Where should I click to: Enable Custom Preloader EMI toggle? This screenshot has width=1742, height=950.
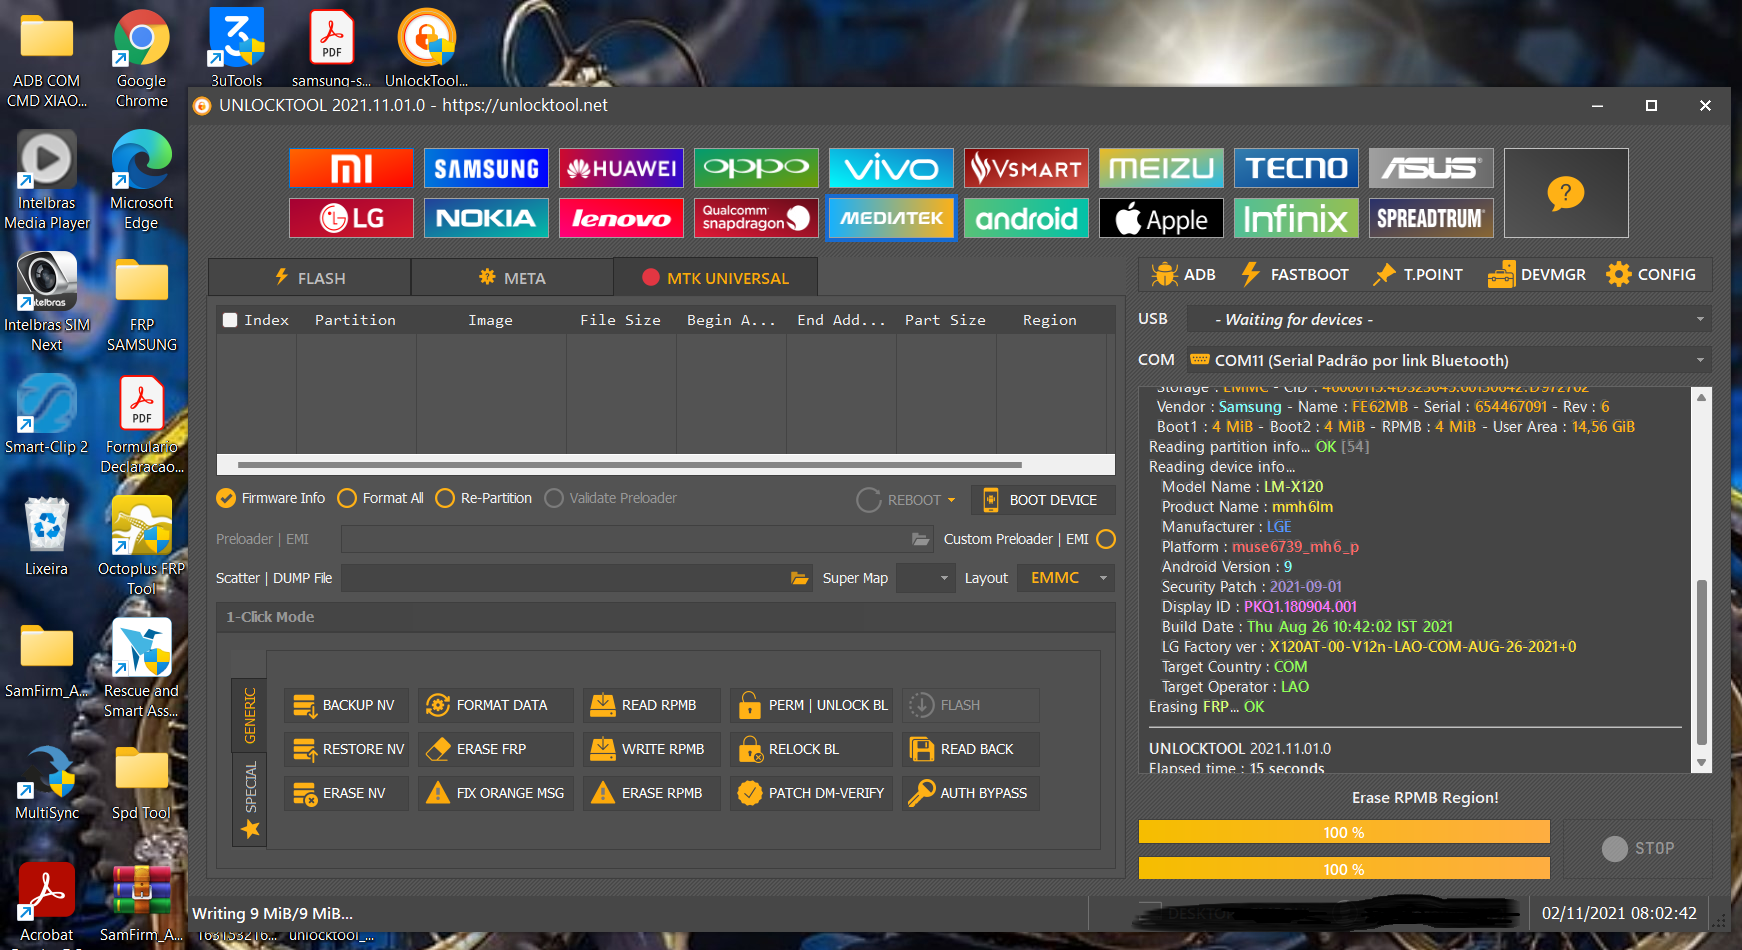pyautogui.click(x=1106, y=539)
